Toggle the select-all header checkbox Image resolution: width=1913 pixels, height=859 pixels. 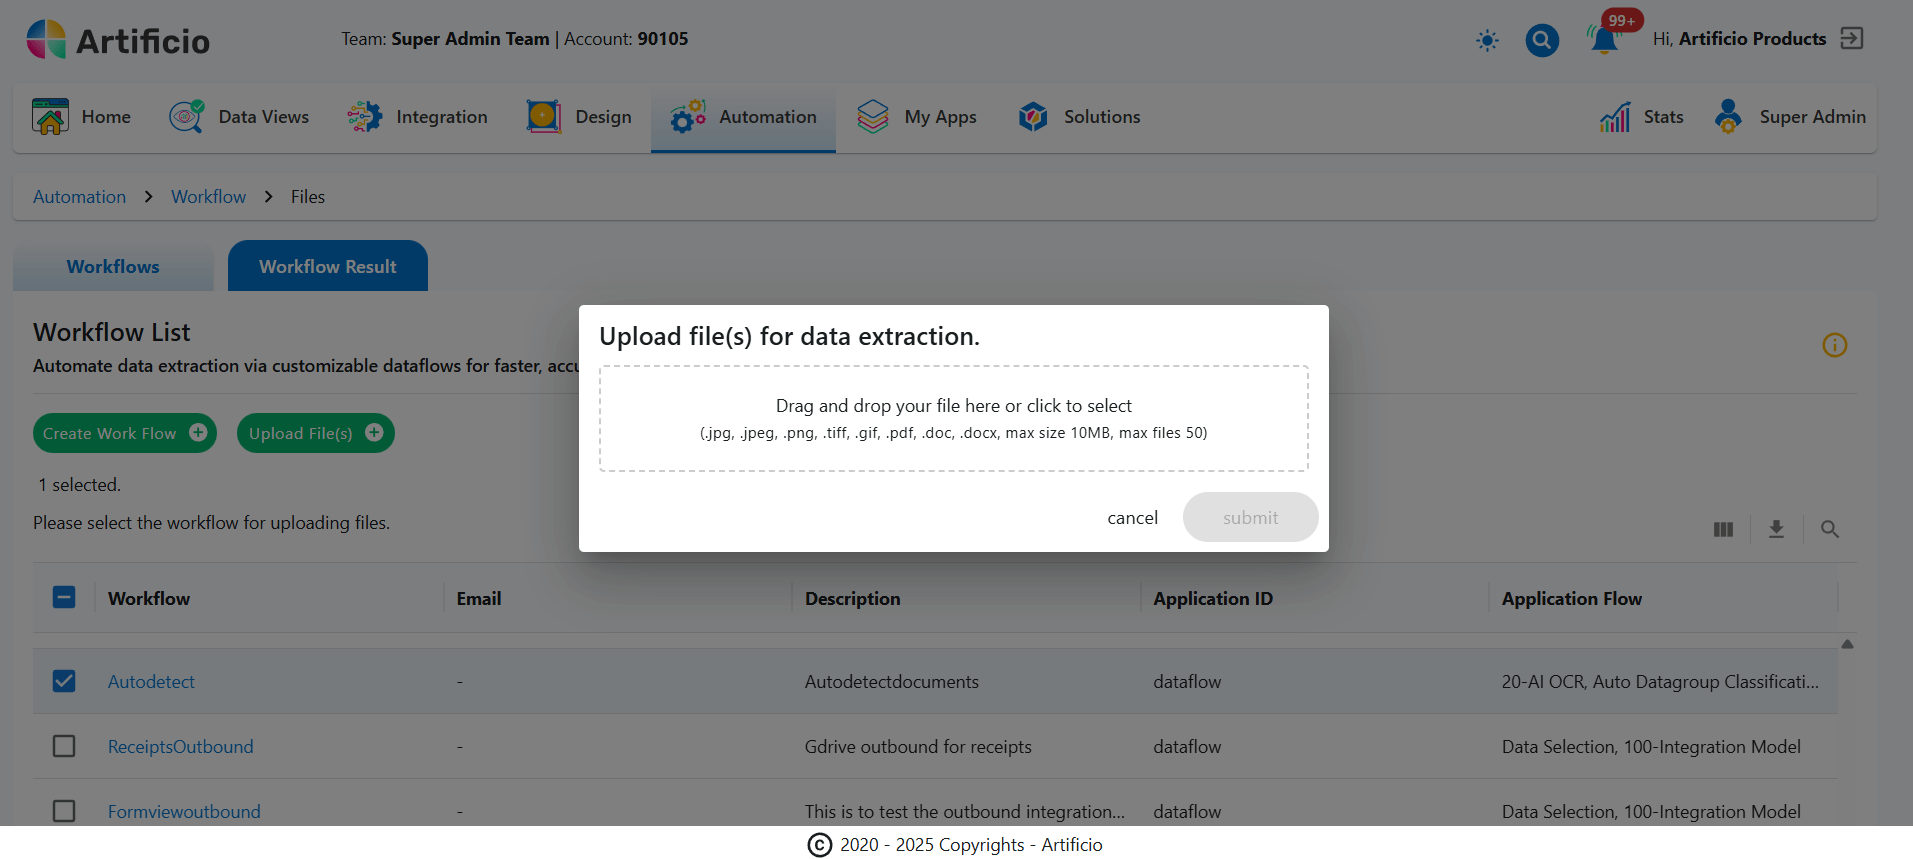pos(64,598)
